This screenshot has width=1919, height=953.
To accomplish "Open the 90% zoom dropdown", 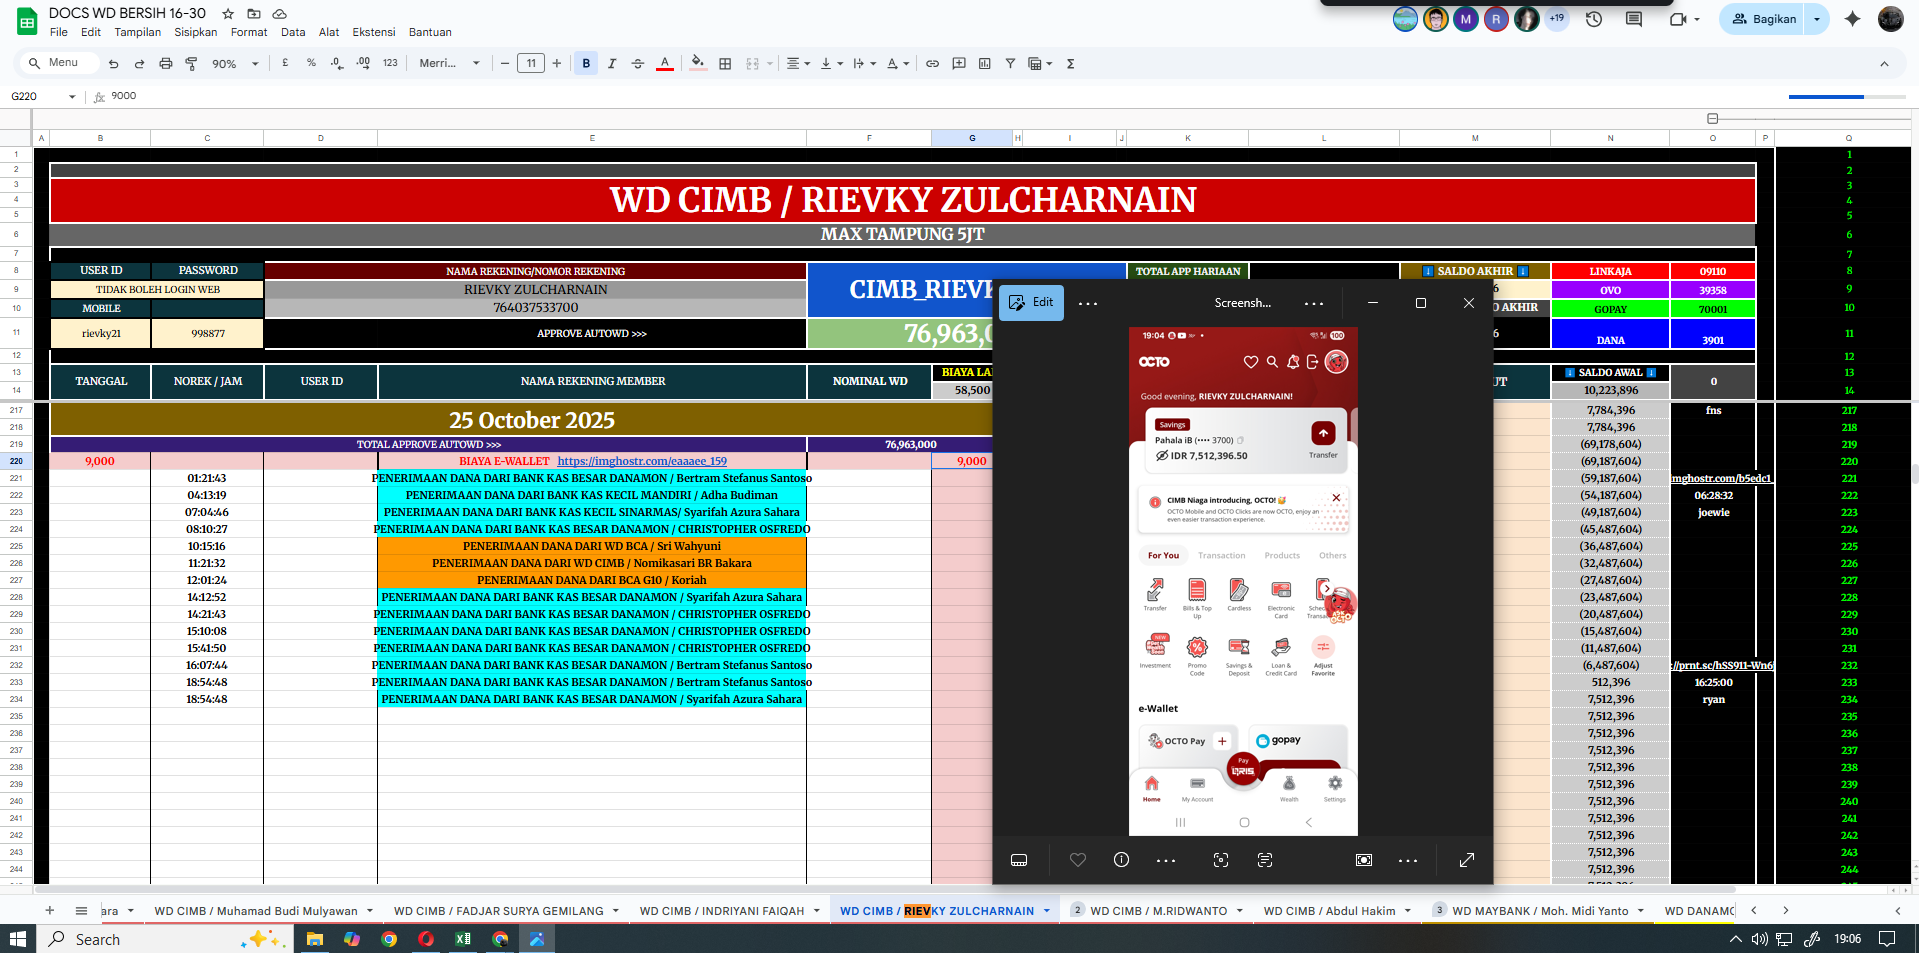I will point(234,64).
